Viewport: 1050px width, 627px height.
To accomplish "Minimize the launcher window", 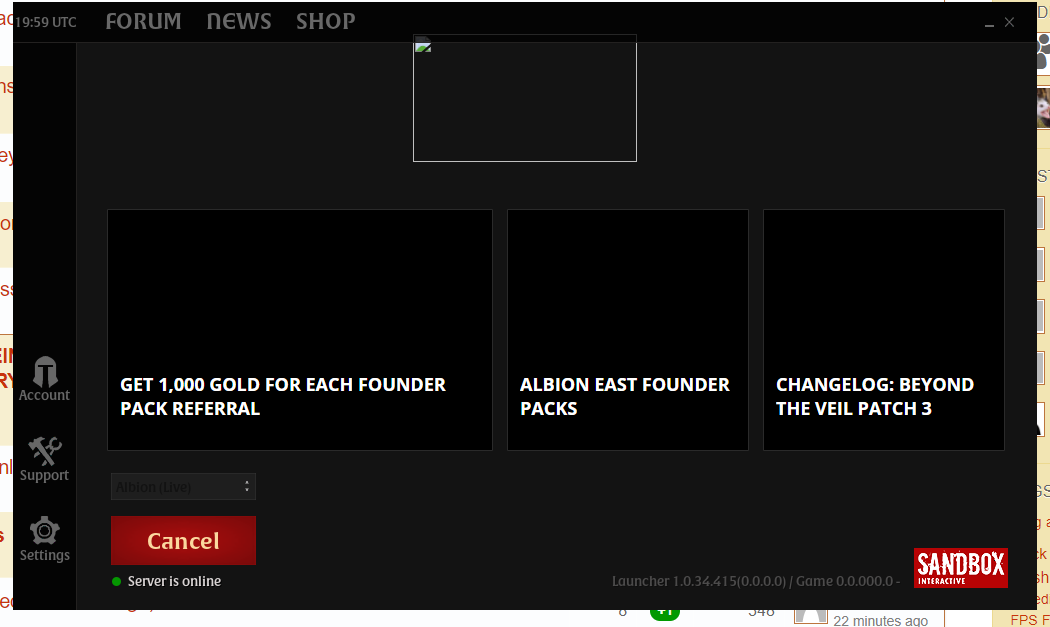I will click(x=989, y=23).
